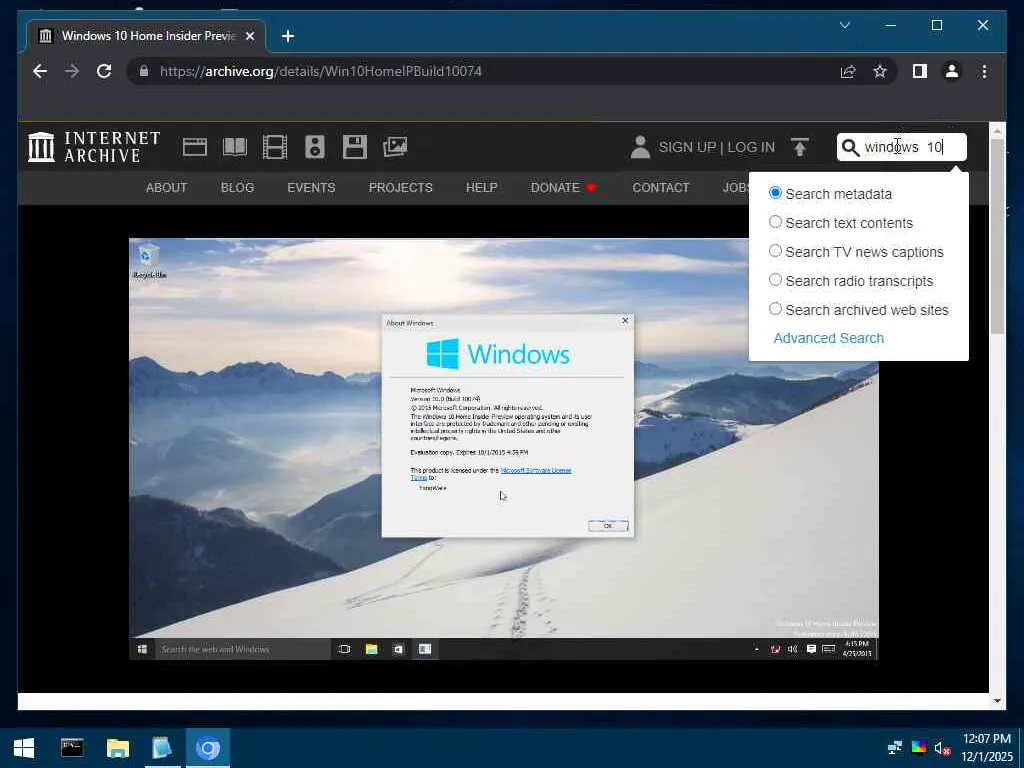1024x768 pixels.
Task: Click the archive.org address bar URL
Action: (x=321, y=71)
